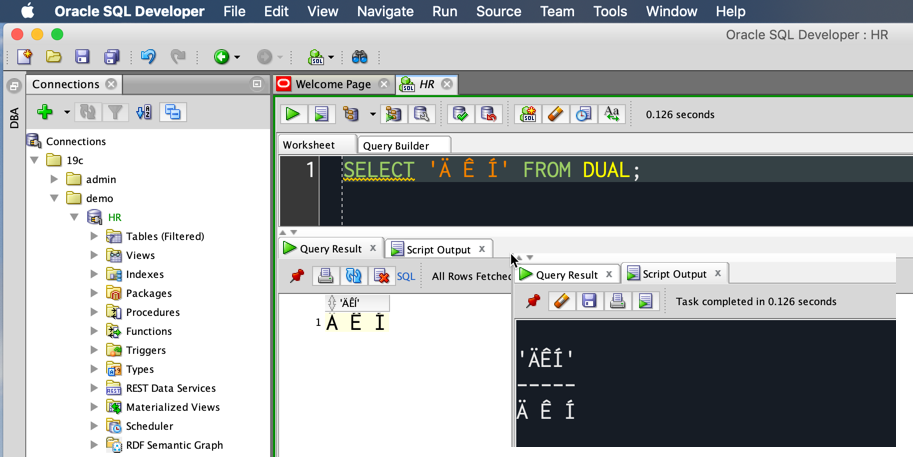Select the docked Script Output tab under the worksheet

click(438, 249)
